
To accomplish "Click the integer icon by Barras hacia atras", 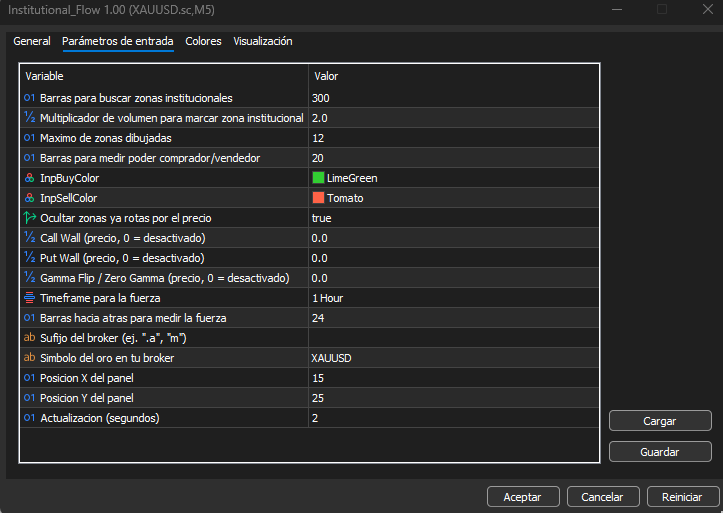I will (30, 318).
